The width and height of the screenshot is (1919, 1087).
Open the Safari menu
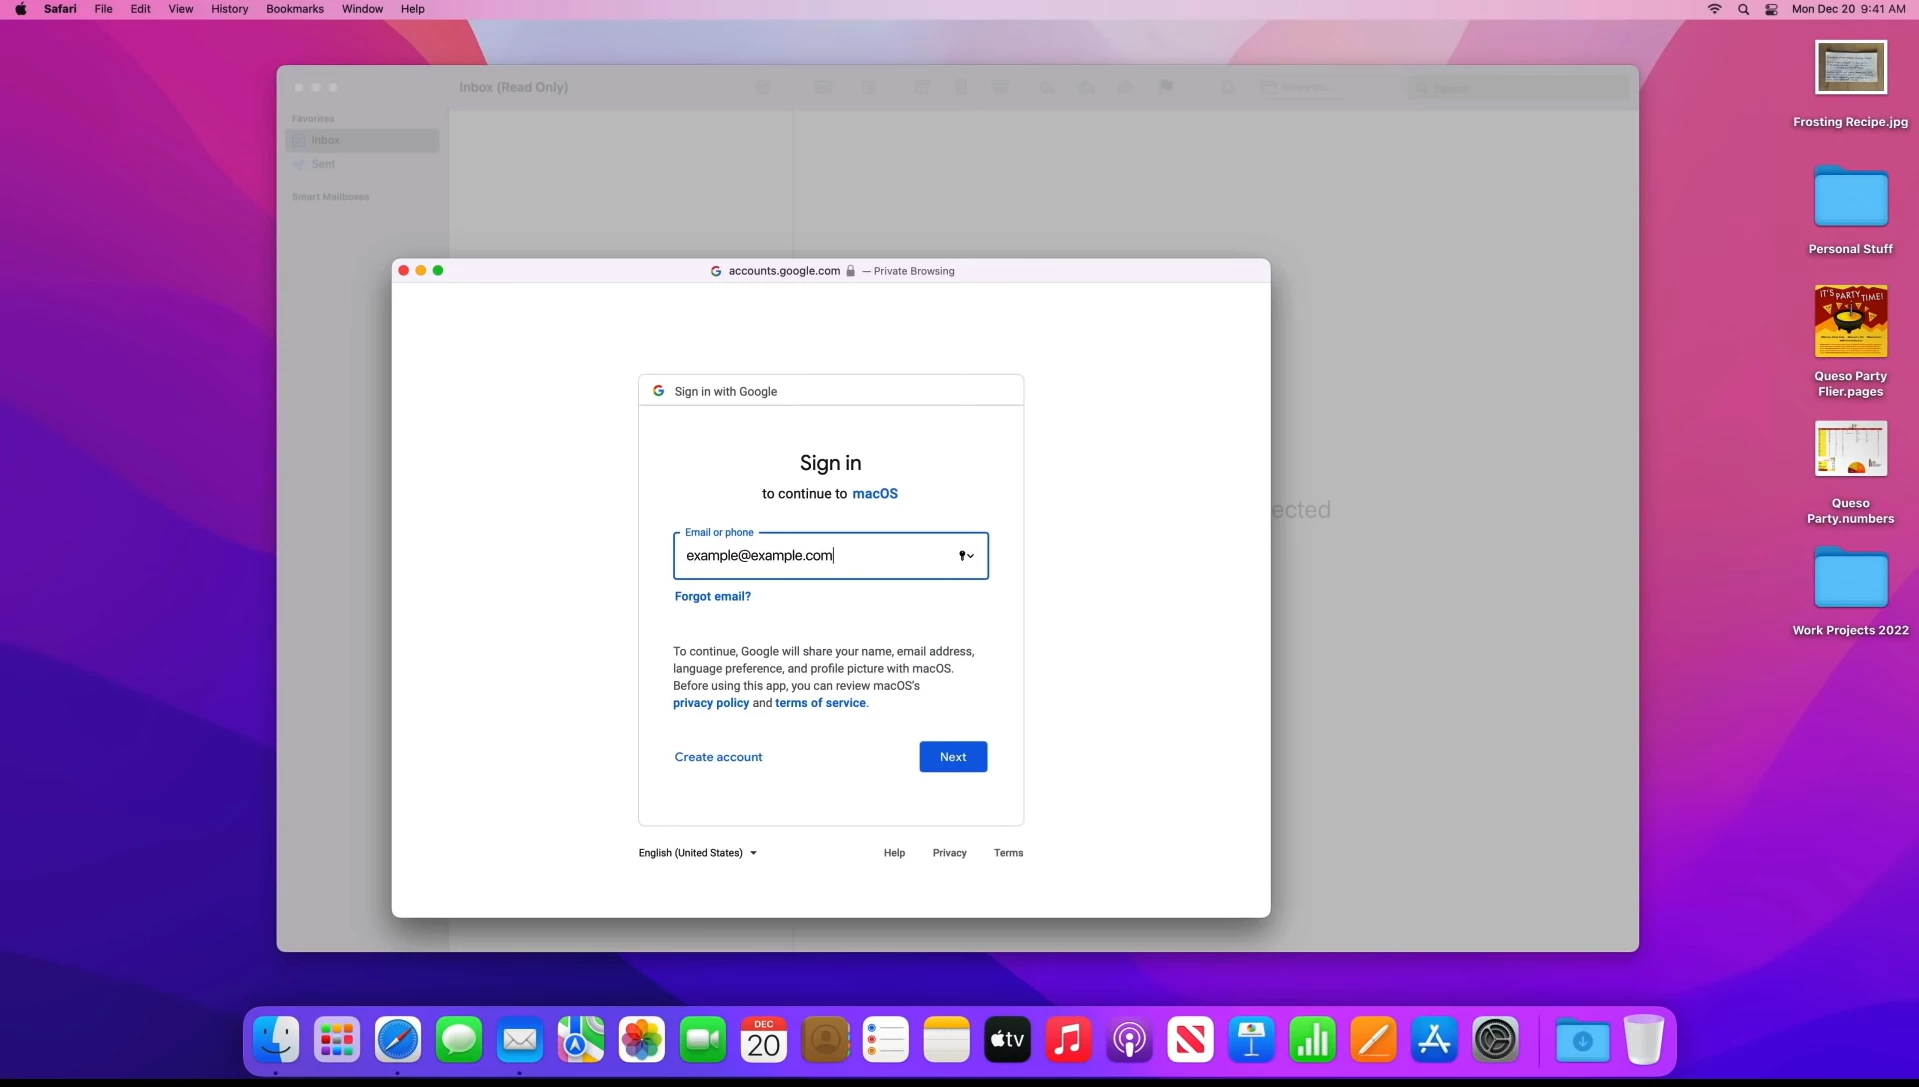[x=60, y=9]
